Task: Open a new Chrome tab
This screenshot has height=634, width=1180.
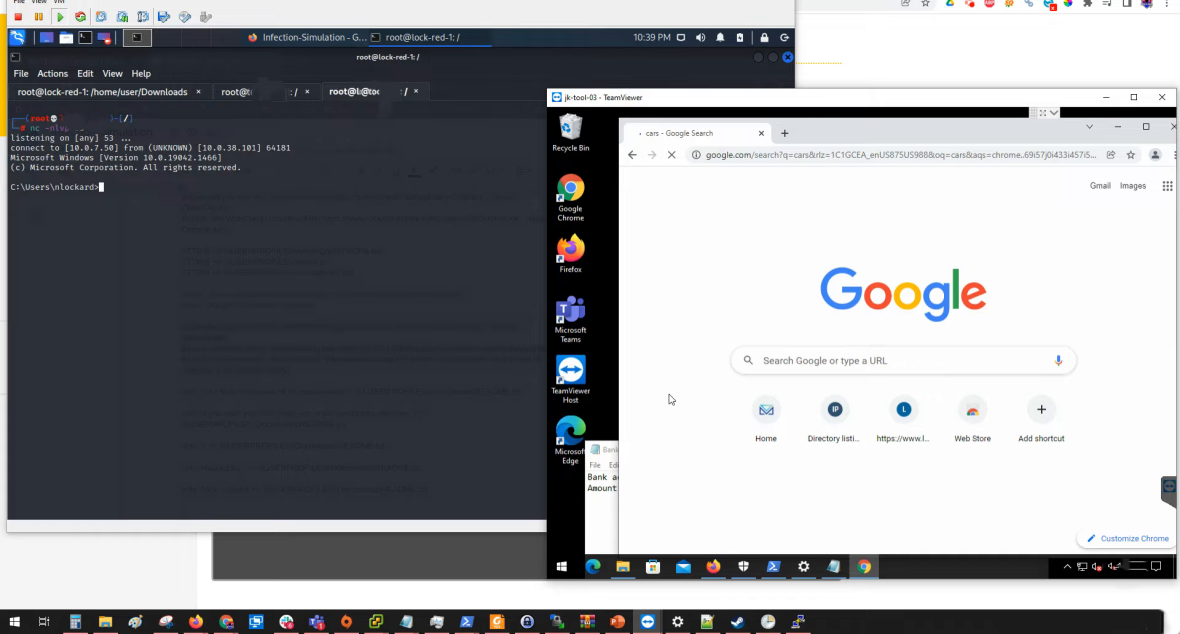Action: (784, 133)
